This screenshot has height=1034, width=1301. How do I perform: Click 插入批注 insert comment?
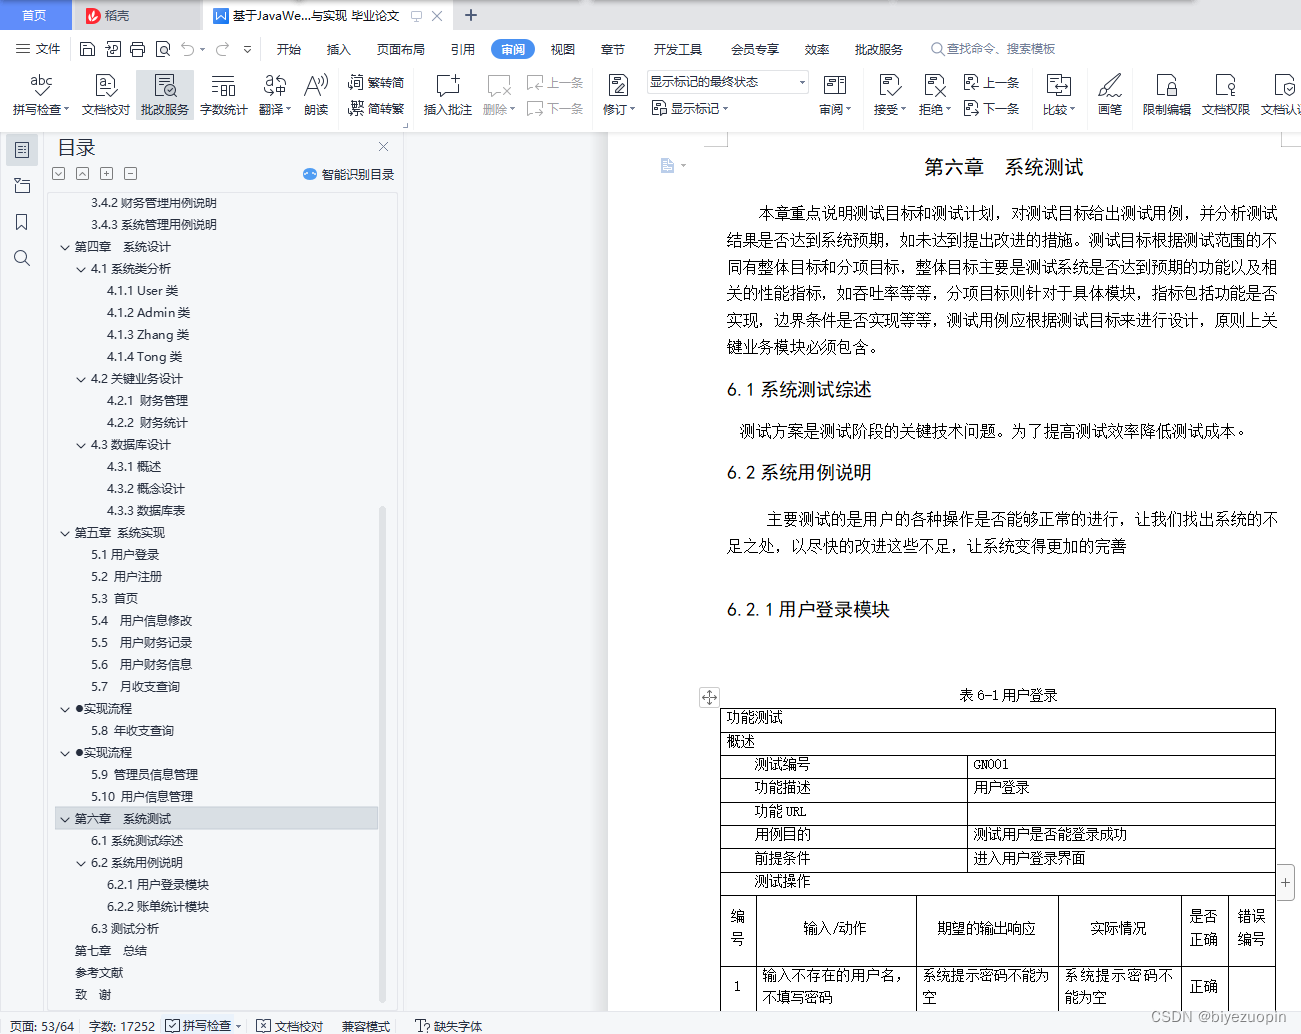coord(447,95)
